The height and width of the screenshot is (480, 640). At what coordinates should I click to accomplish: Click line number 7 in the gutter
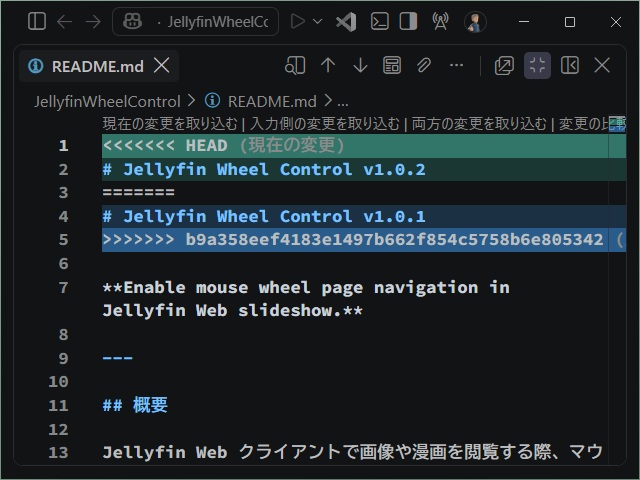pos(63,288)
